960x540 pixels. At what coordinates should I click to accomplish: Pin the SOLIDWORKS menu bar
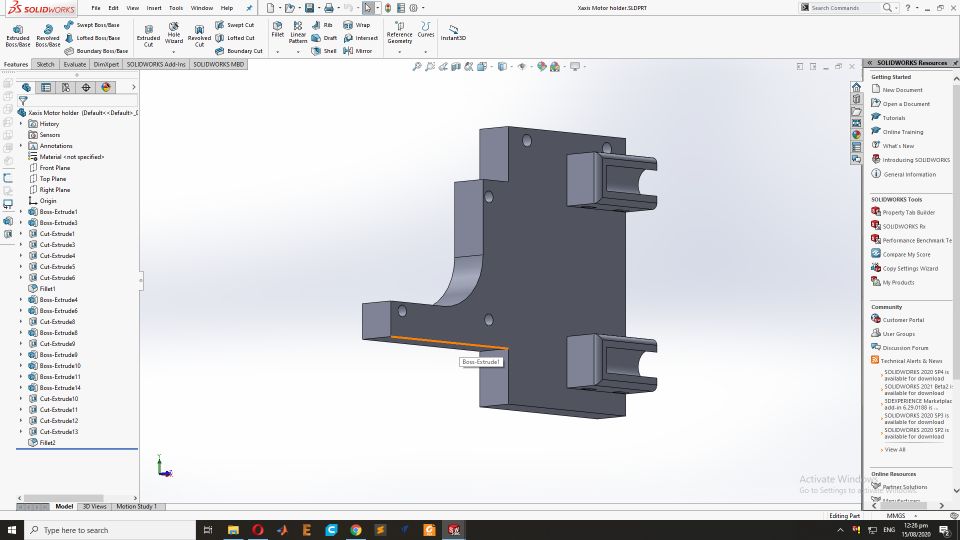click(249, 8)
